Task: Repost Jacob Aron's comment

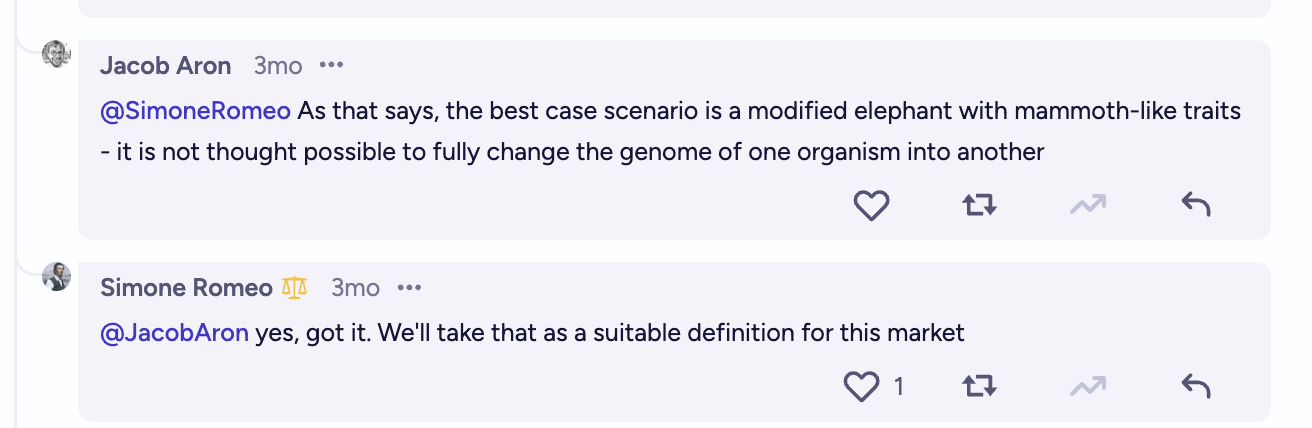Action: 979,206
